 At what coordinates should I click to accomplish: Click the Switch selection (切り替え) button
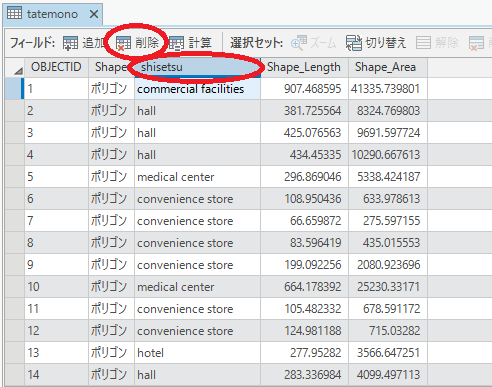click(376, 43)
